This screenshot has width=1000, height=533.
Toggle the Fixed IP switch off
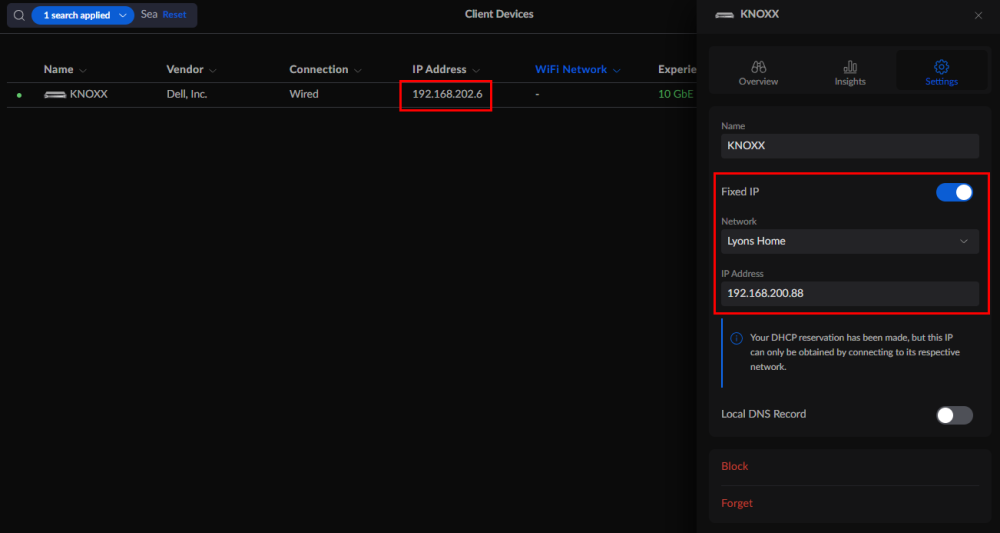pyautogui.click(x=954, y=192)
